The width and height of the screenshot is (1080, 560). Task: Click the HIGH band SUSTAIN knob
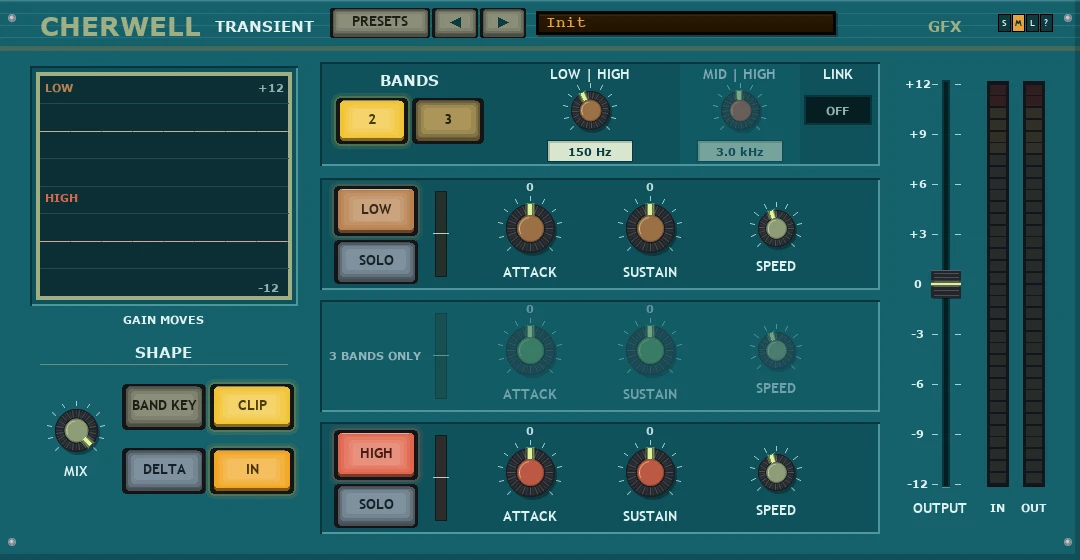pyautogui.click(x=650, y=473)
